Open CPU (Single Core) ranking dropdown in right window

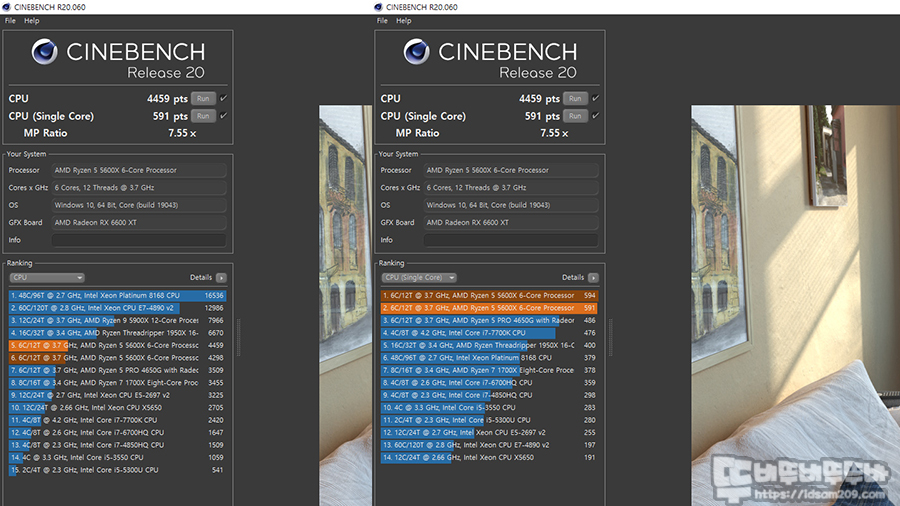coord(419,278)
